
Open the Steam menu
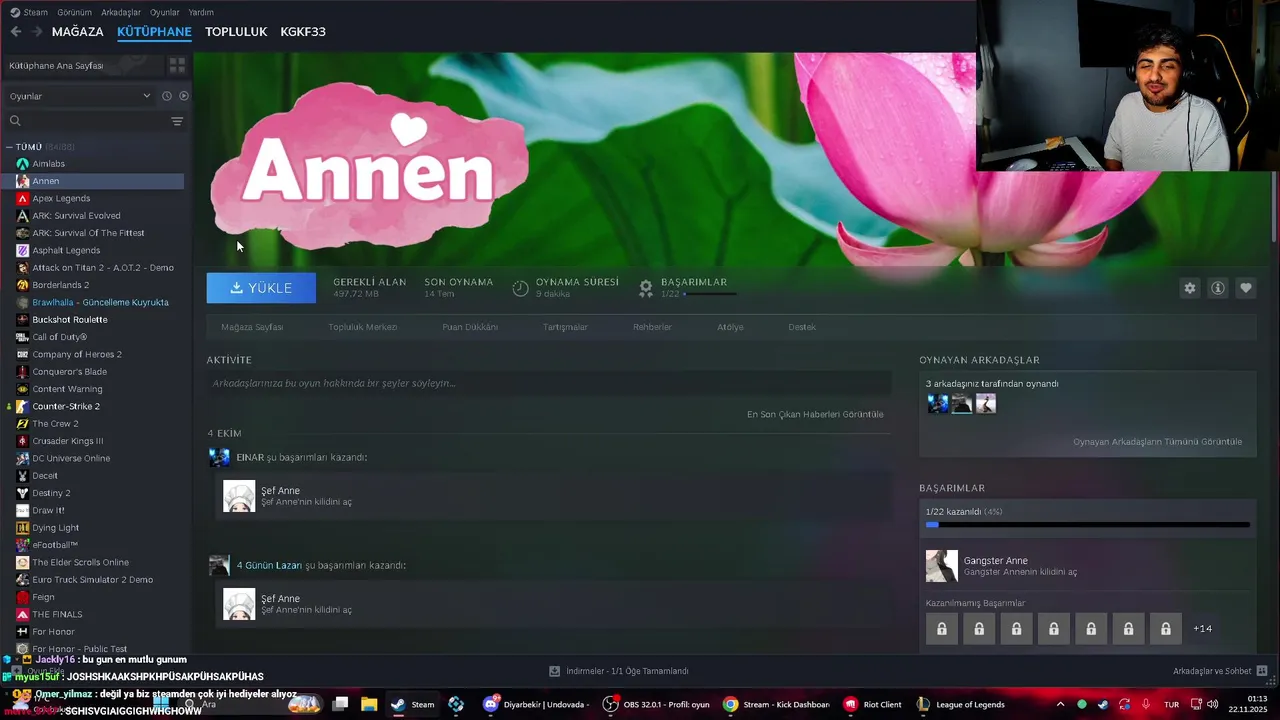(36, 12)
